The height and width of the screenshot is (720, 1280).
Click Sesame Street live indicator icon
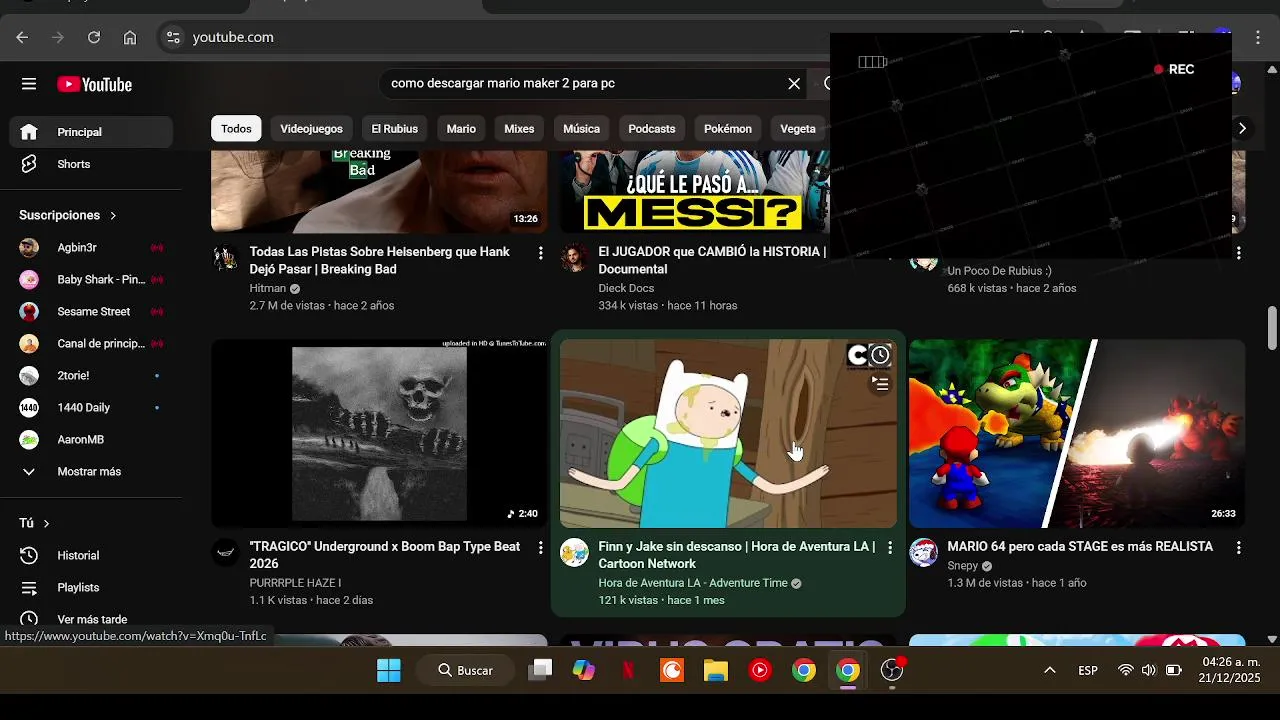click(157, 312)
